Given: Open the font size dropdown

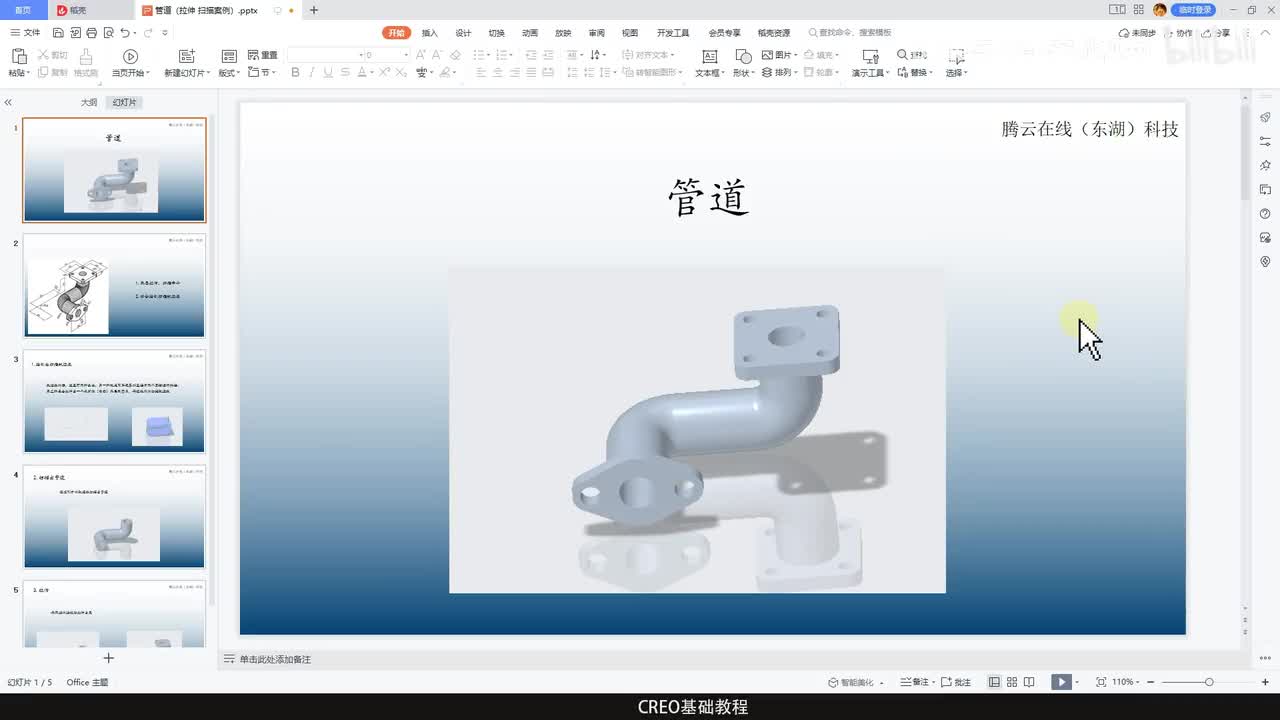Looking at the screenshot, I should click(405, 55).
